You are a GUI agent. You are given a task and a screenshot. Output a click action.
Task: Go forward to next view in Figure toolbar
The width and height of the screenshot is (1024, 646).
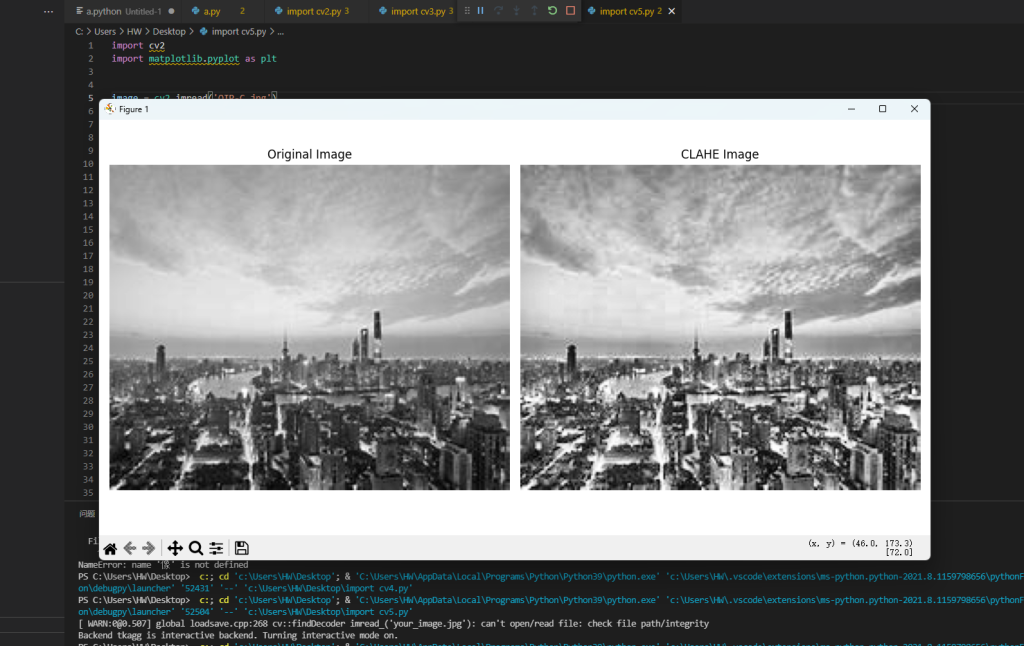point(149,548)
